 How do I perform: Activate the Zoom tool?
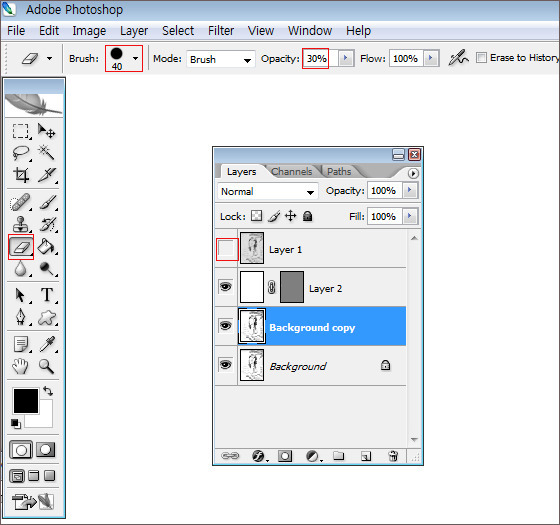tap(47, 366)
